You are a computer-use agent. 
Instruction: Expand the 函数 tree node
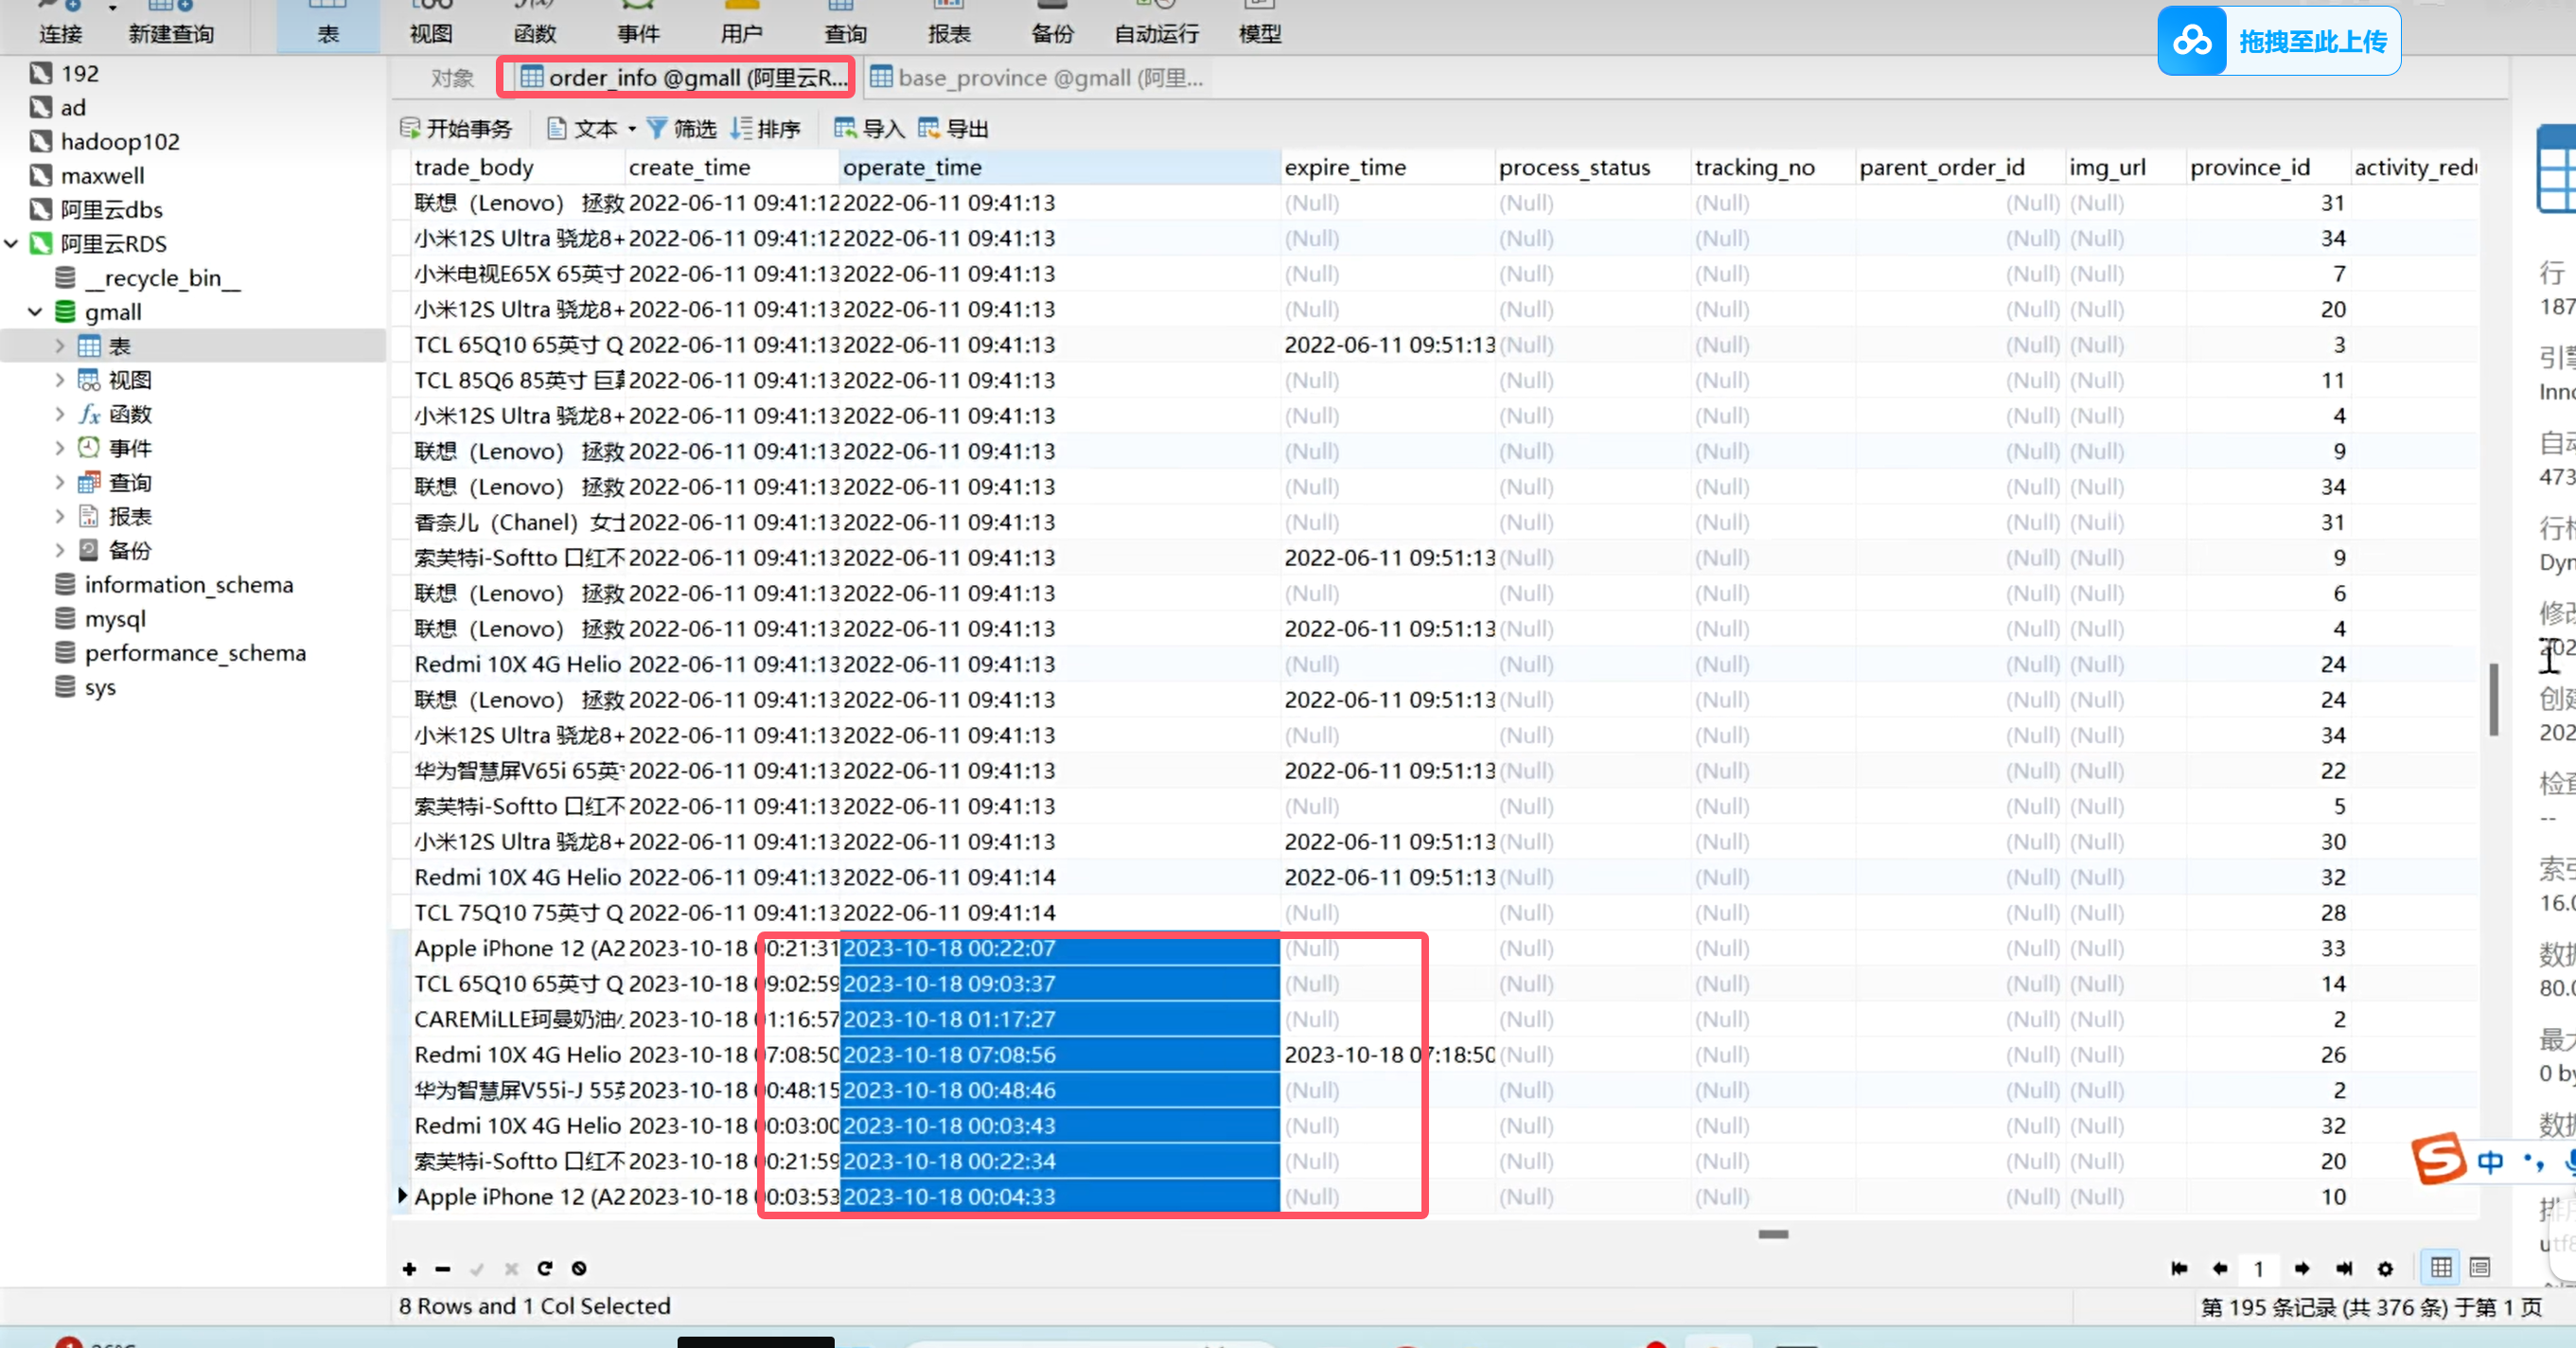pyautogui.click(x=60, y=414)
